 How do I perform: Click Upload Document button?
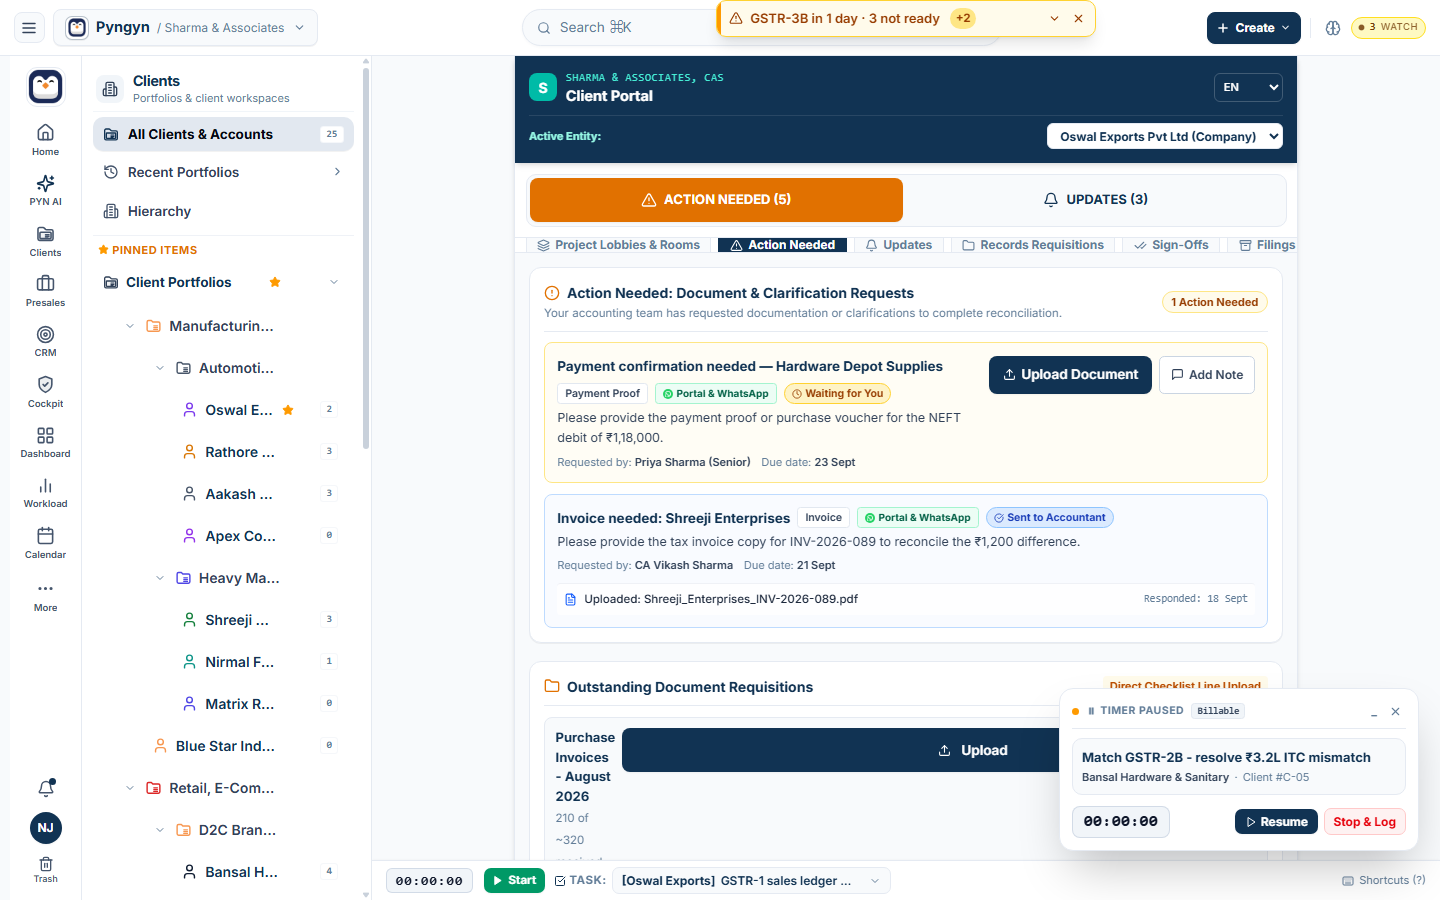click(x=1070, y=375)
